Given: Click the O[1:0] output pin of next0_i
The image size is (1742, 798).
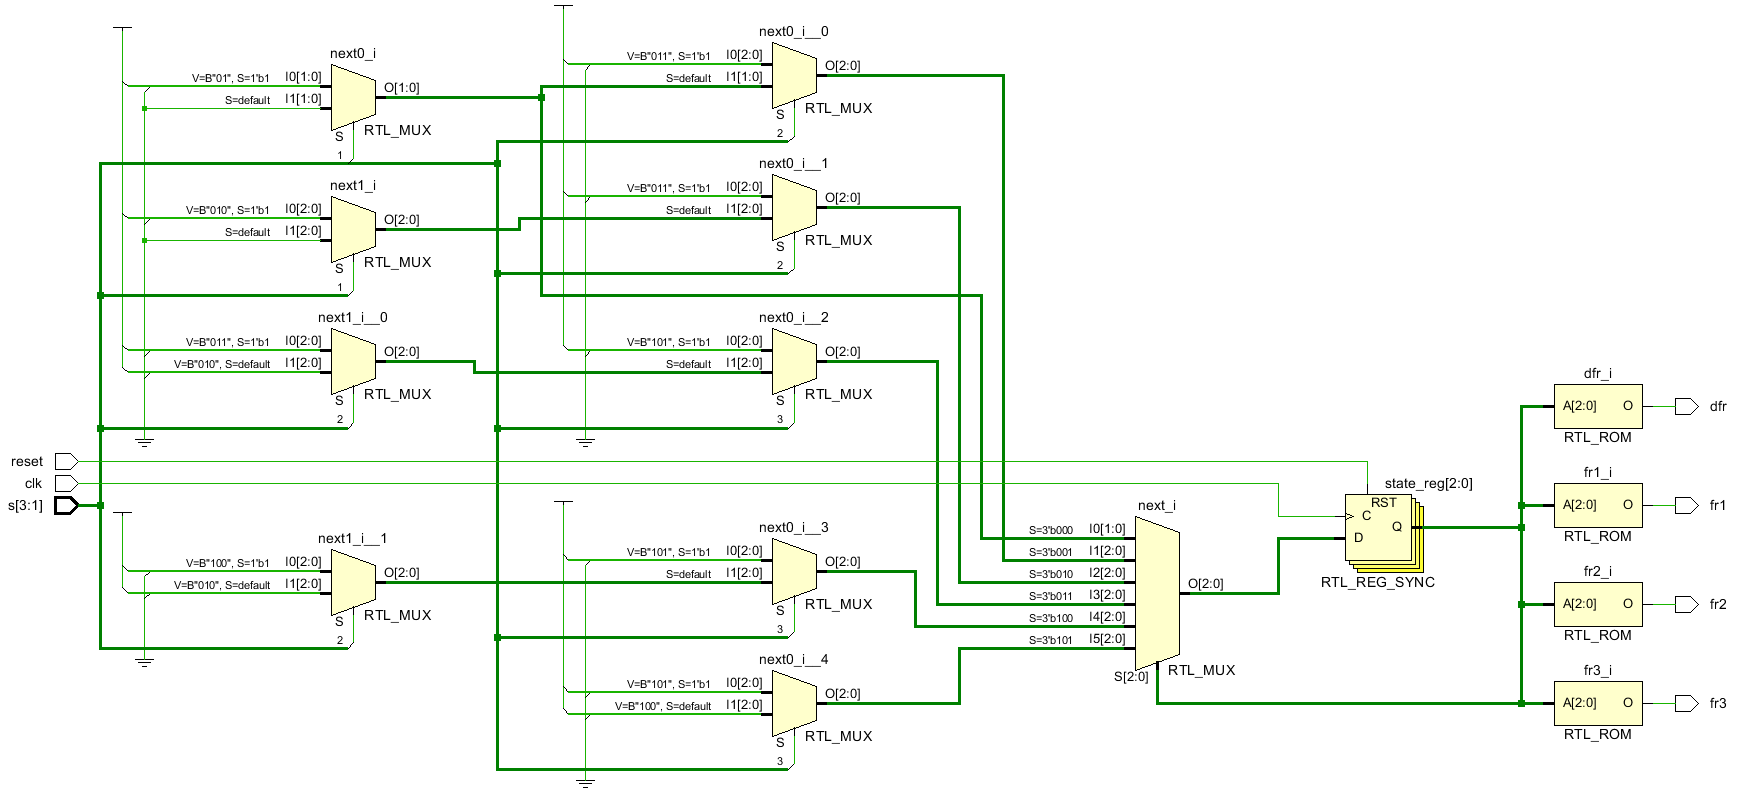Looking at the screenshot, I should pyautogui.click(x=402, y=88).
